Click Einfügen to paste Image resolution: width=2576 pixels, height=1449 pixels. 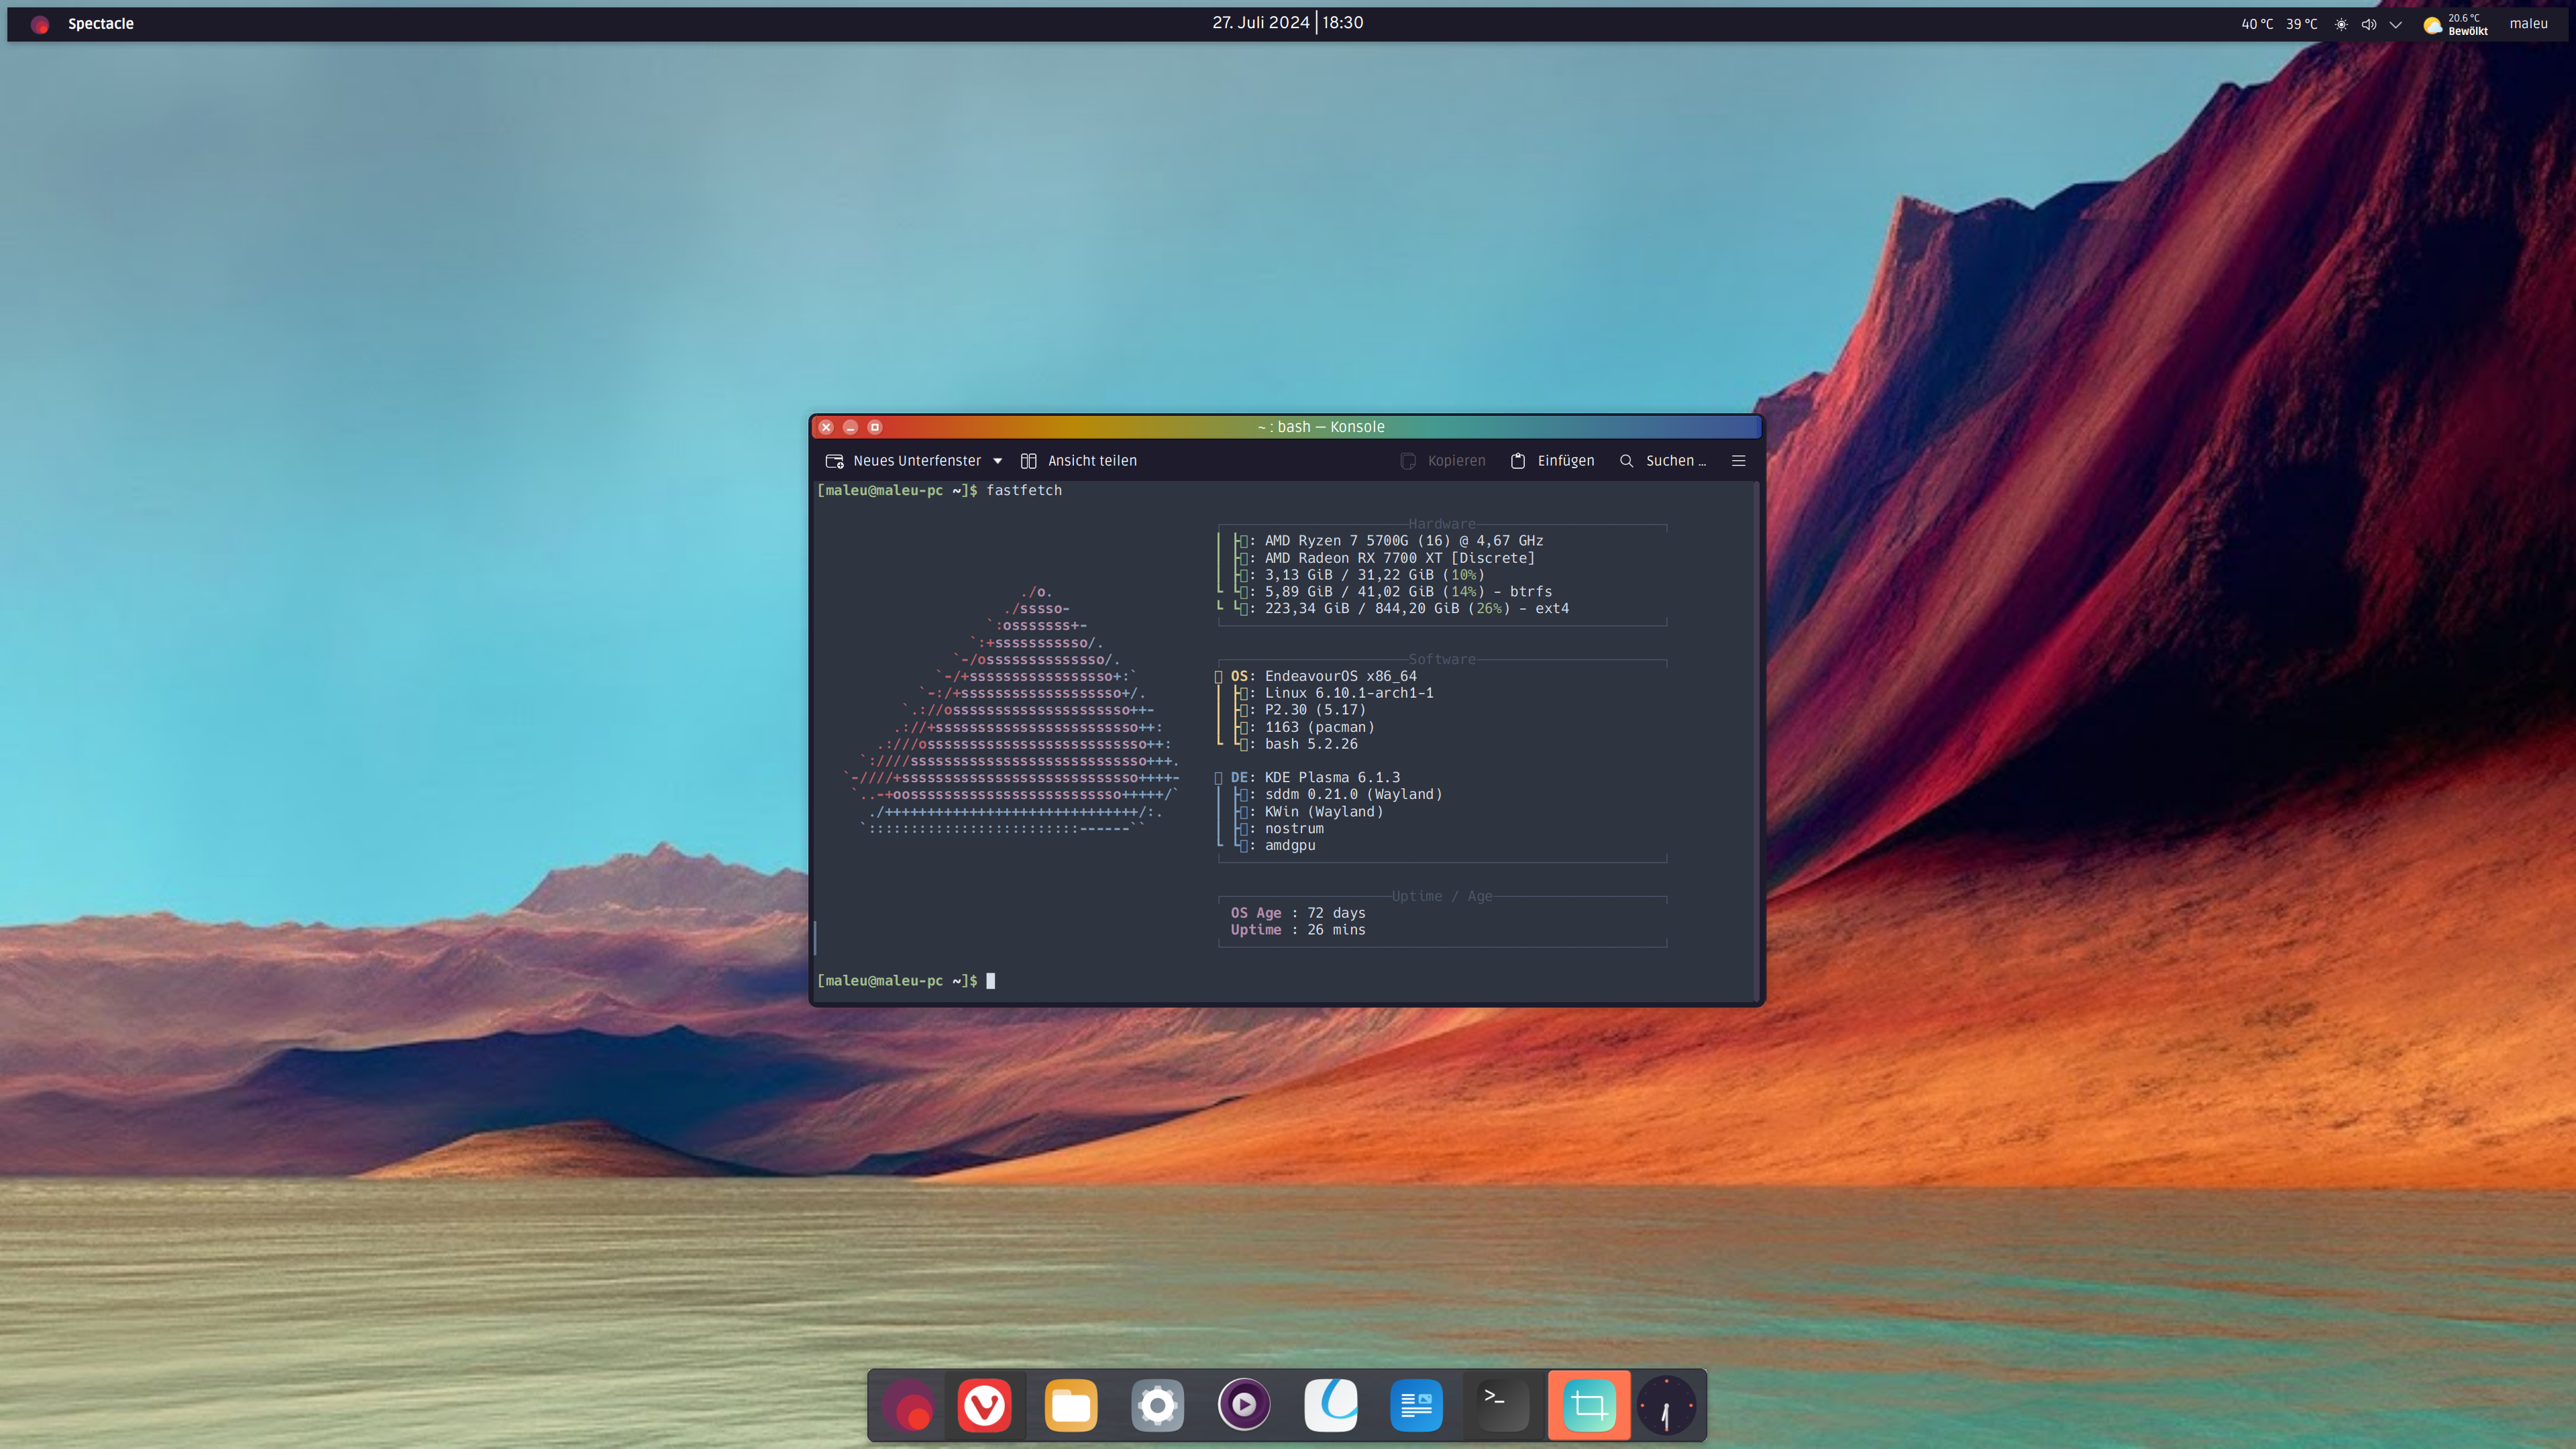click(x=1552, y=461)
